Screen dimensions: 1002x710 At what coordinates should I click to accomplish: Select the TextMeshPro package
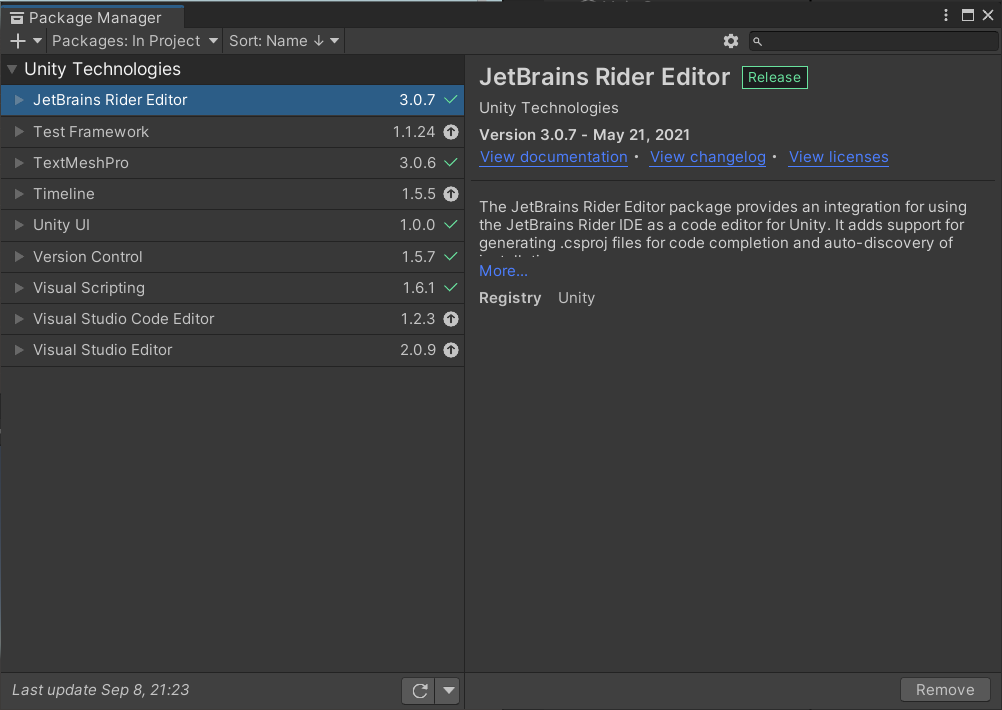[x=233, y=163]
